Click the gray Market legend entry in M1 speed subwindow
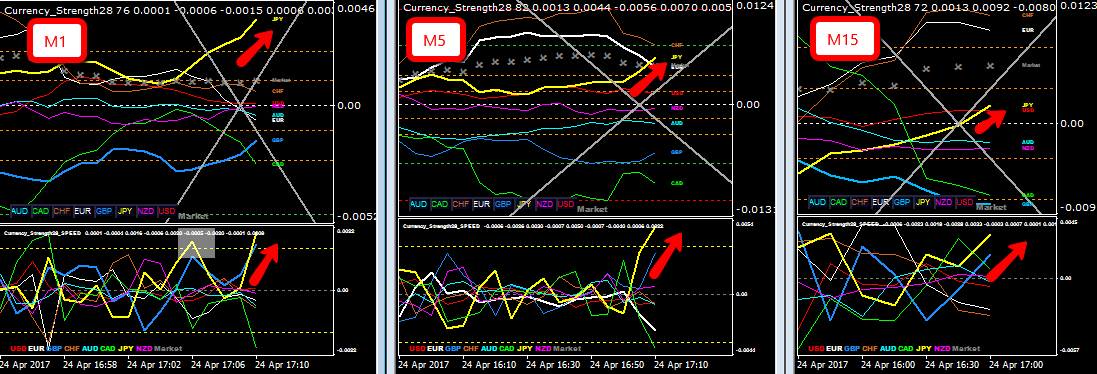Viewport: 1097px width, 374px height. 168,349
